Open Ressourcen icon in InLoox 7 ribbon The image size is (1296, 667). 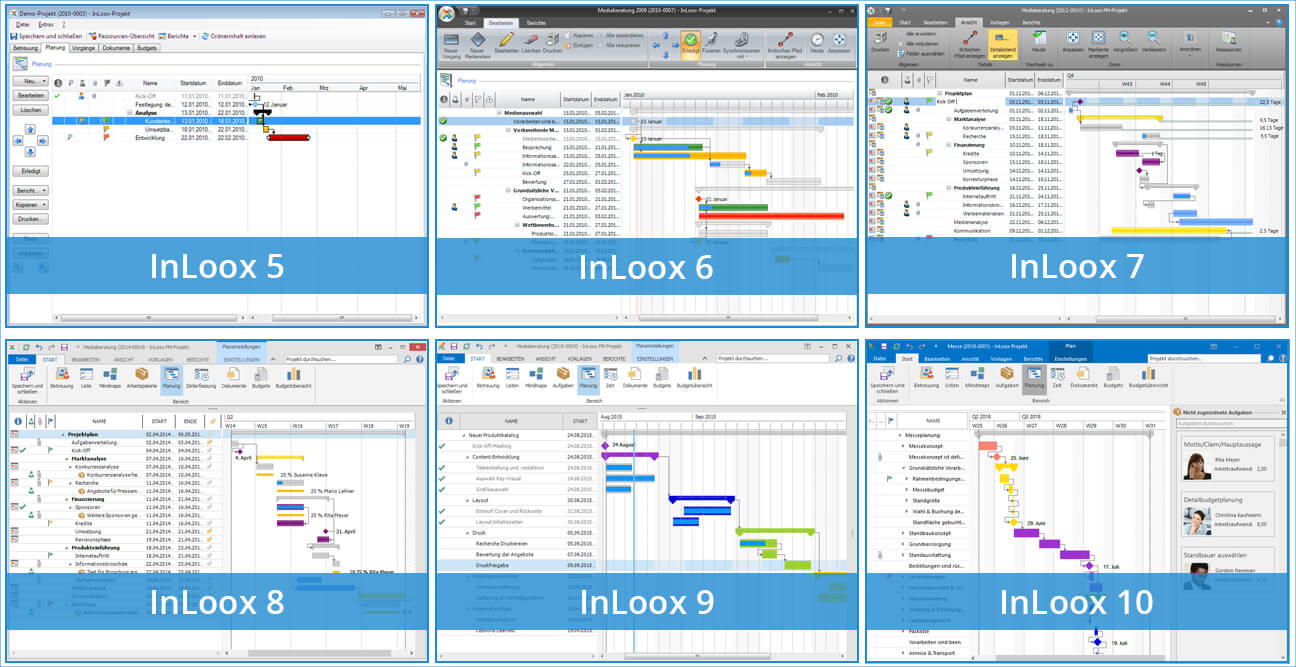pos(1228,36)
